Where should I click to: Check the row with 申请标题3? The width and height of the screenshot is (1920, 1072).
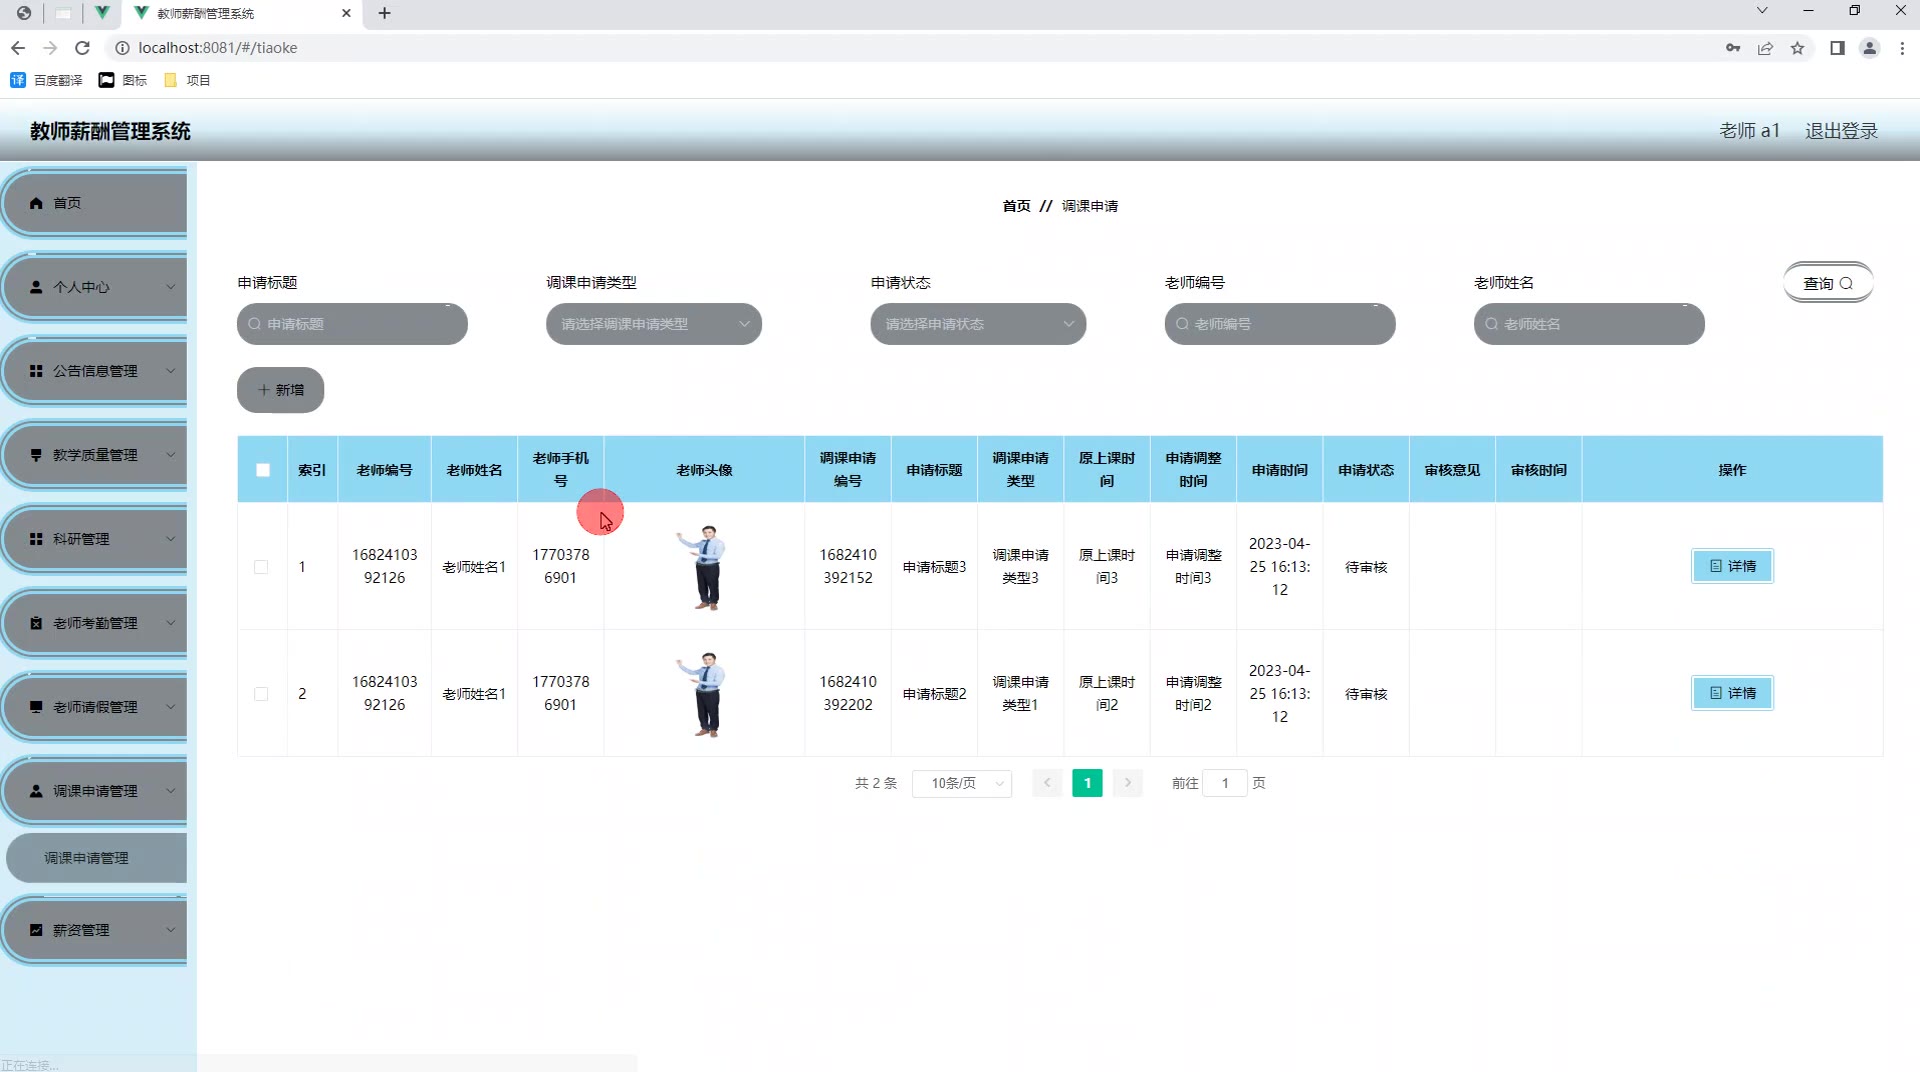[261, 567]
